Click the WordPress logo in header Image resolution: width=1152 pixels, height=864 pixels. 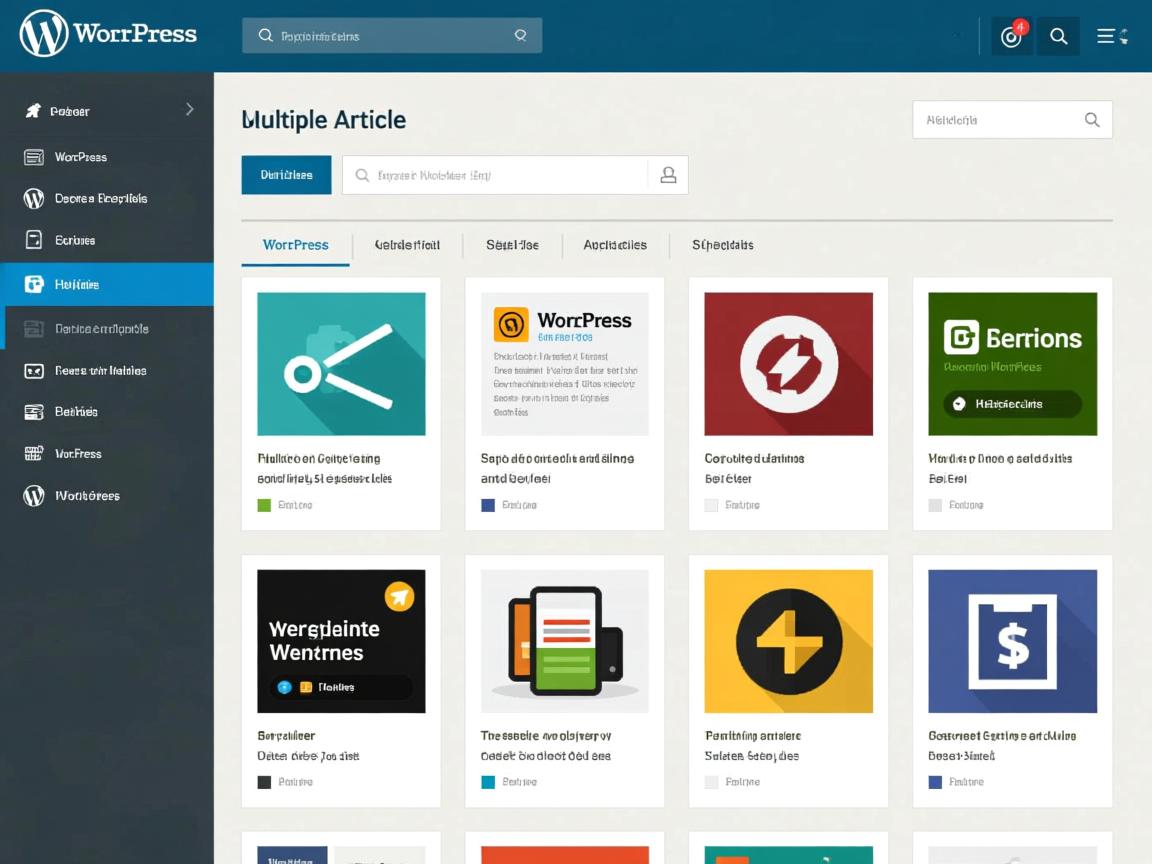pyautogui.click(x=44, y=34)
